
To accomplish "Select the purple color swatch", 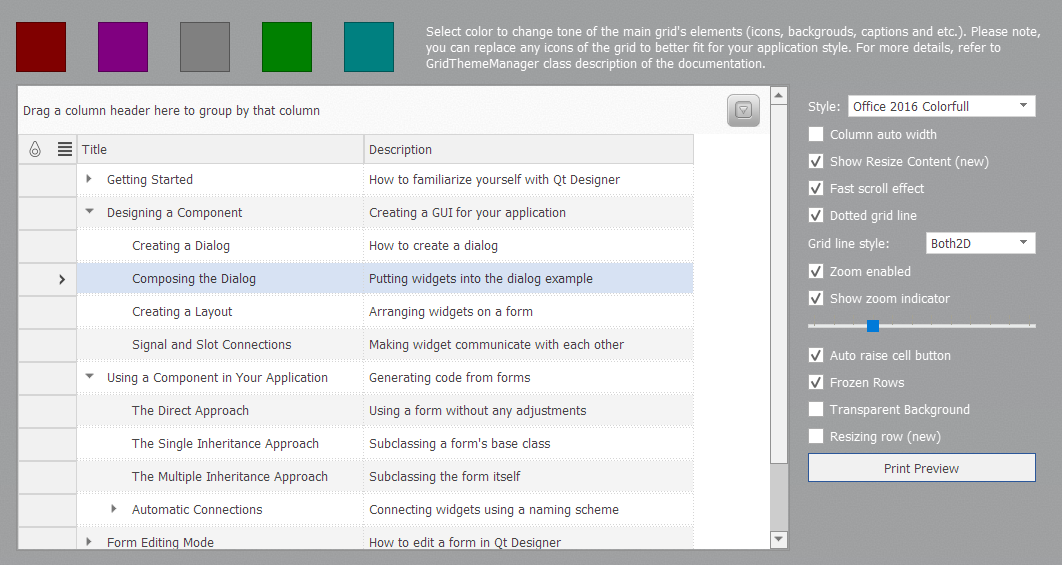I will point(123,47).
